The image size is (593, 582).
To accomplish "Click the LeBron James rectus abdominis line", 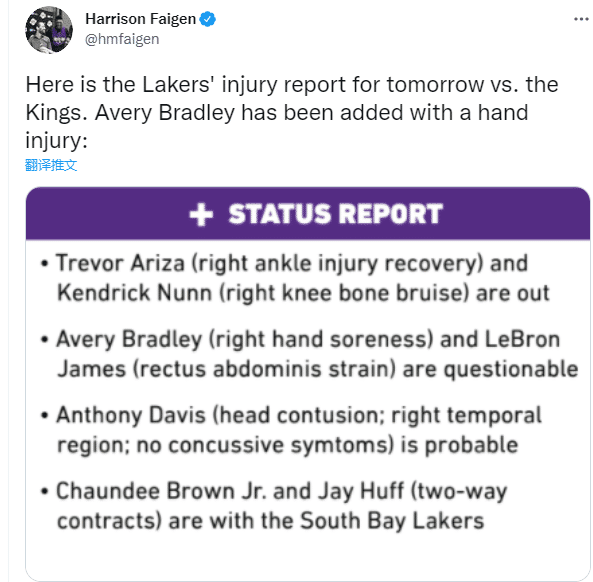I will tap(318, 369).
